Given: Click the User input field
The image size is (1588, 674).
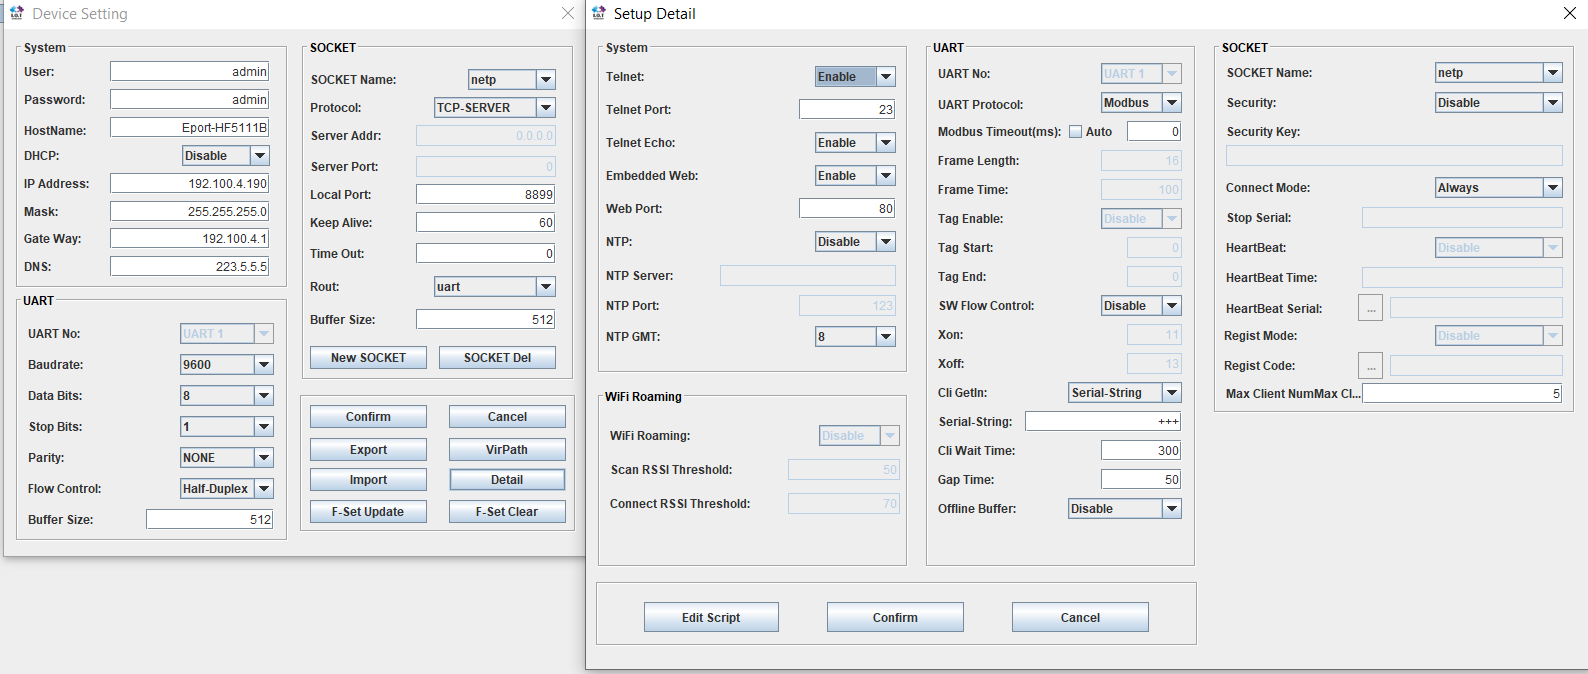Looking at the screenshot, I should coord(190,72).
